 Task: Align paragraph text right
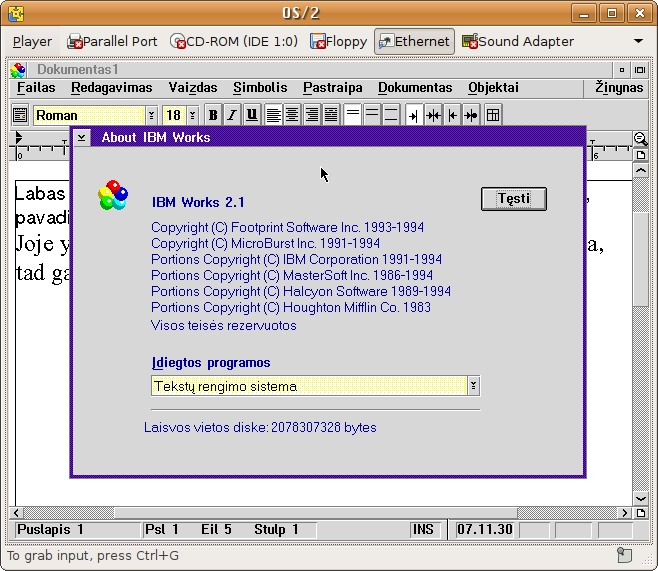pos(312,115)
